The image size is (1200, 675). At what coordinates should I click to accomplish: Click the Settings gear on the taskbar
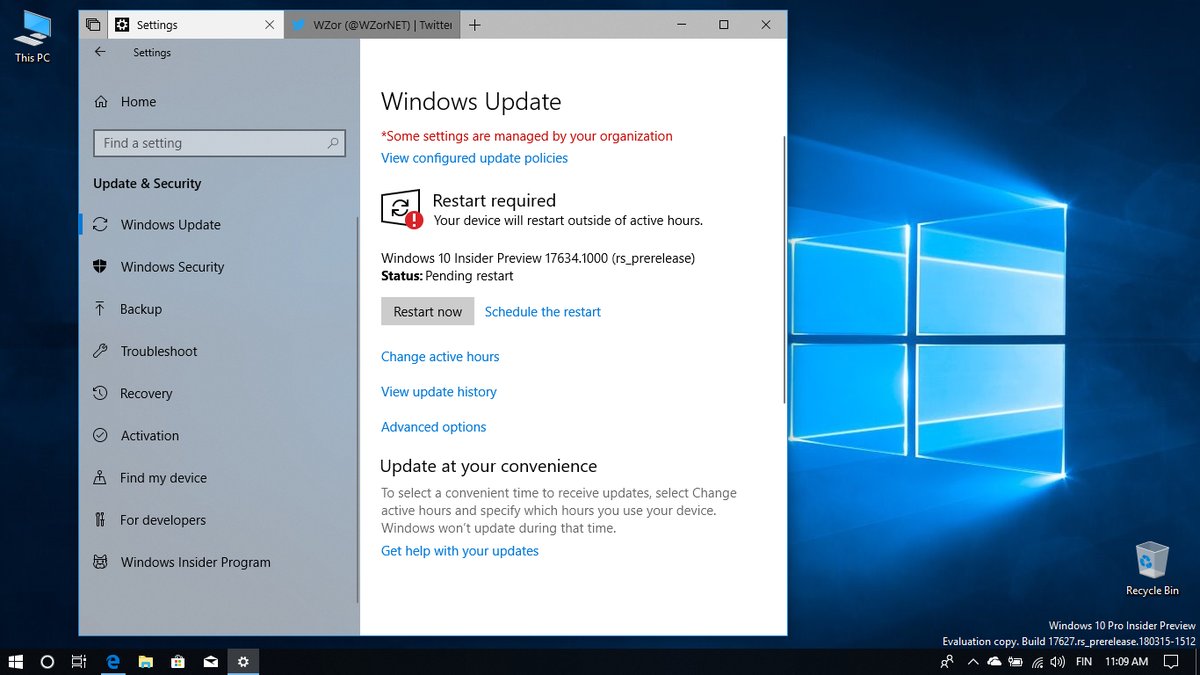pos(243,662)
